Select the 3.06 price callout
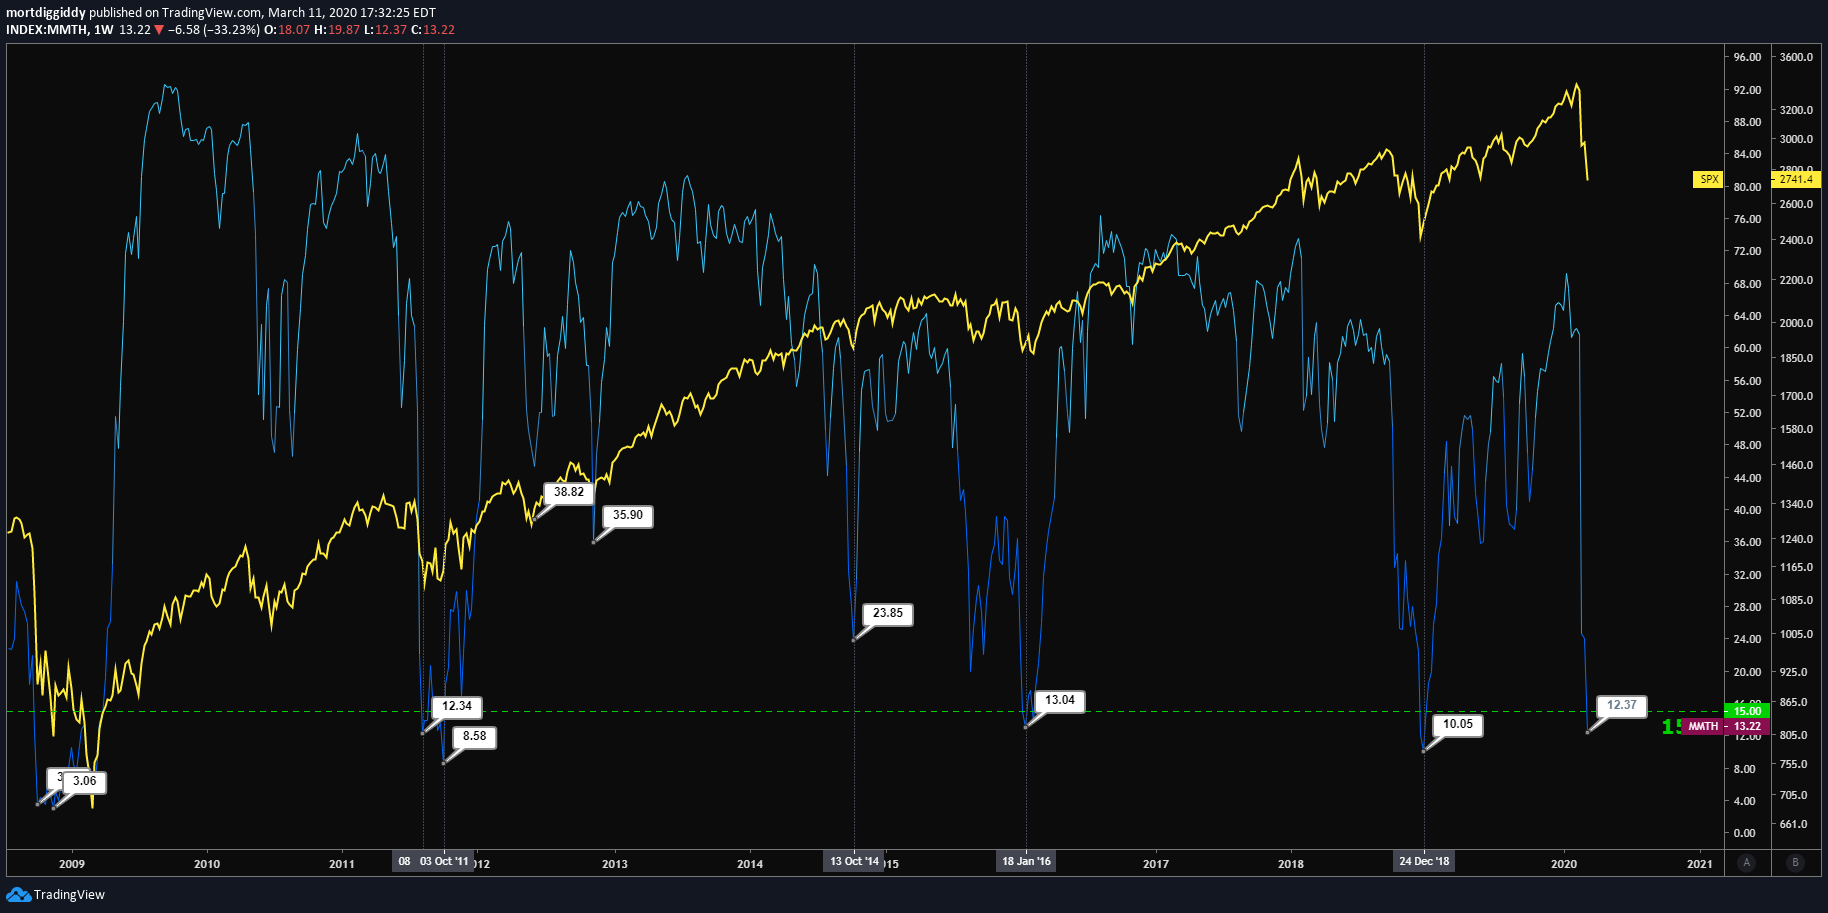Image resolution: width=1828 pixels, height=913 pixels. 85,781
